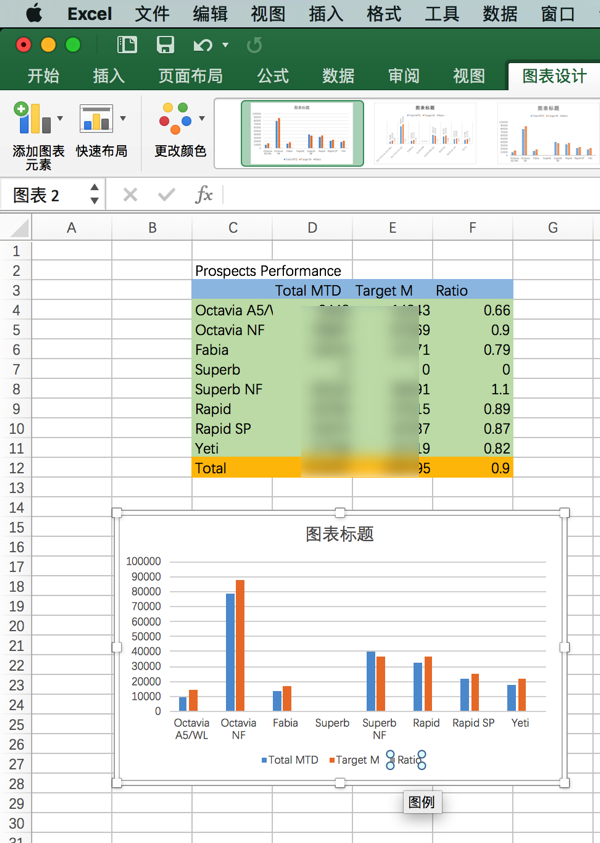
Task: Select the second chart style thumbnail
Action: pyautogui.click(x=425, y=133)
